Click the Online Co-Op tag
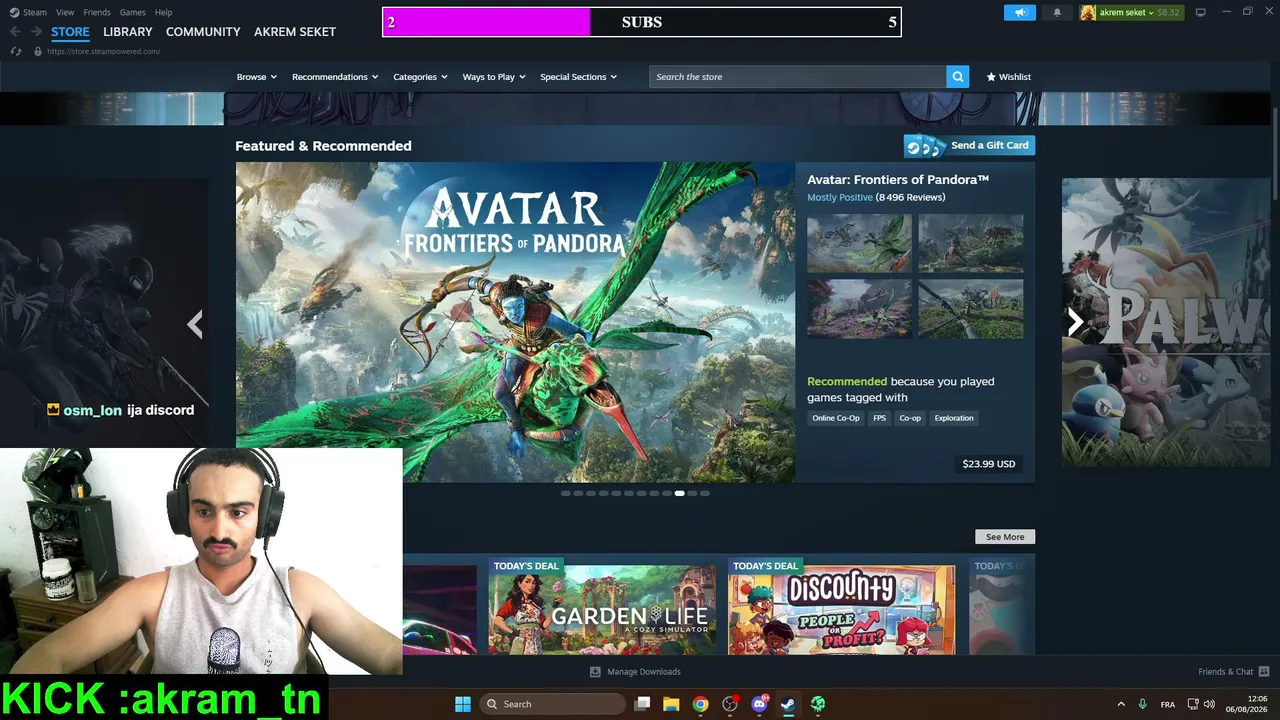This screenshot has height=720, width=1280. pos(836,418)
